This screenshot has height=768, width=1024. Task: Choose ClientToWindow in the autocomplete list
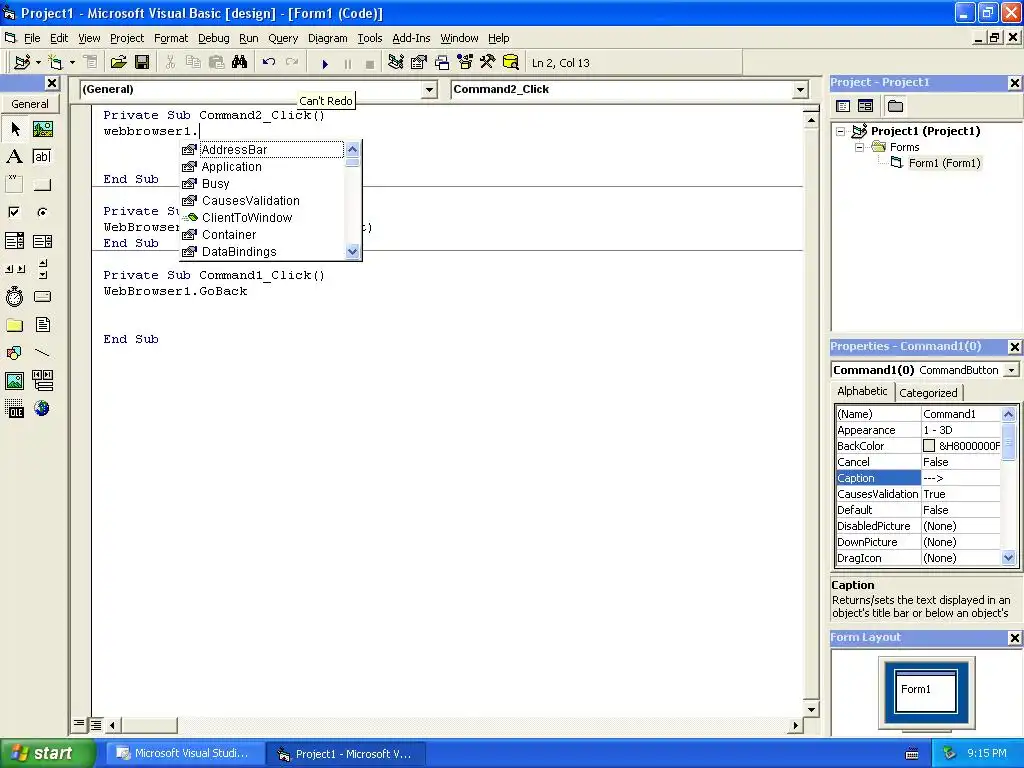click(x=247, y=217)
